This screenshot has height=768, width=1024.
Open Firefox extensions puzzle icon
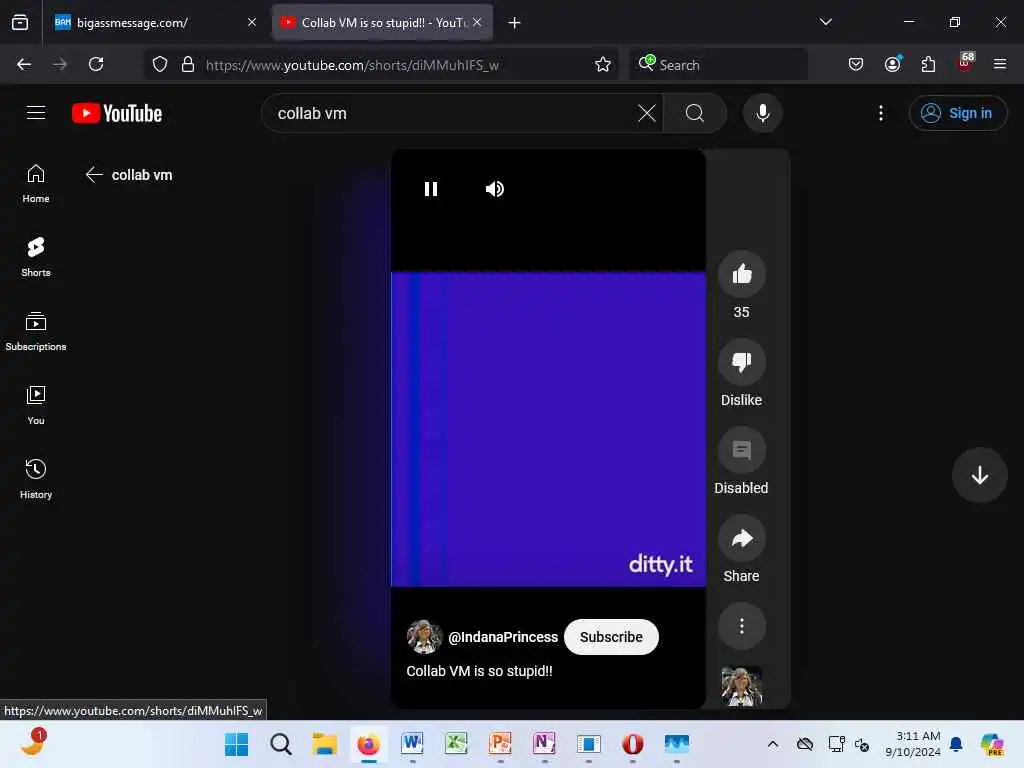coord(928,64)
